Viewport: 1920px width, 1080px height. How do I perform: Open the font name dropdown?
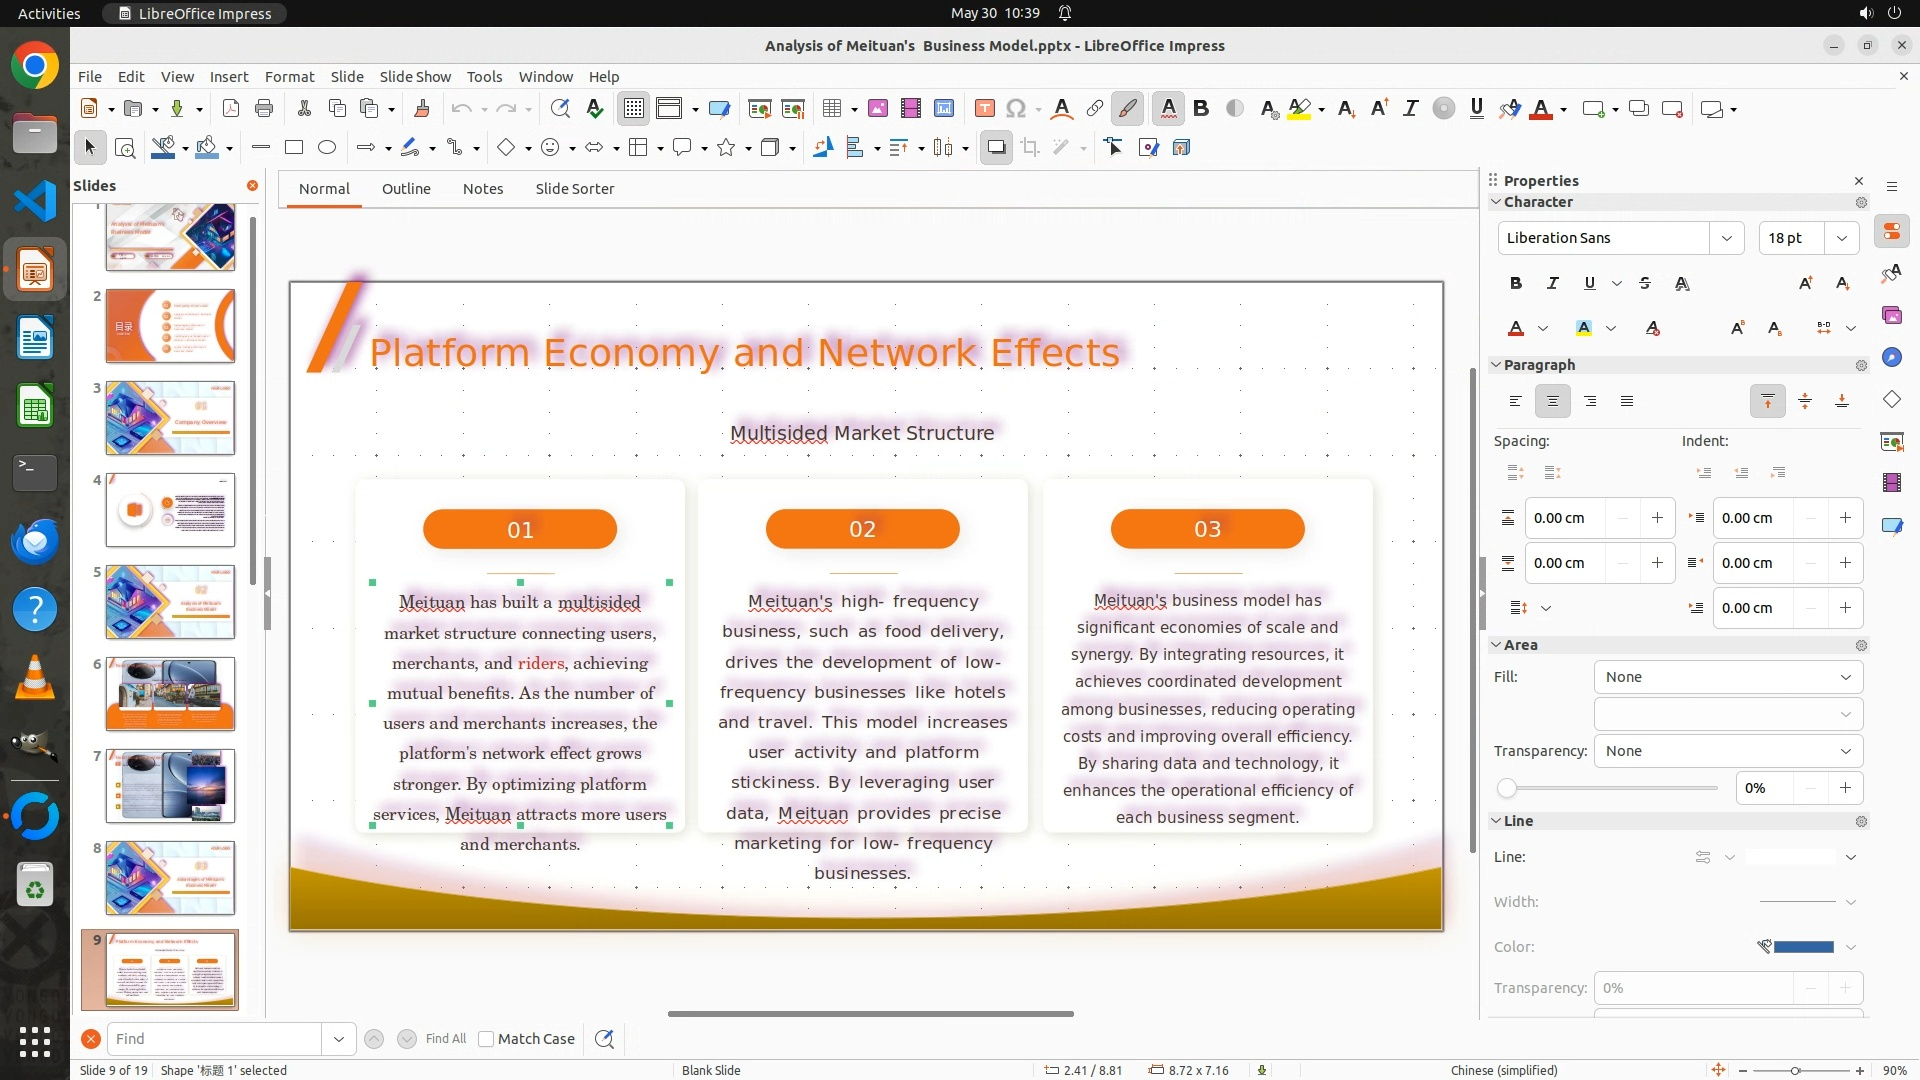1726,238
